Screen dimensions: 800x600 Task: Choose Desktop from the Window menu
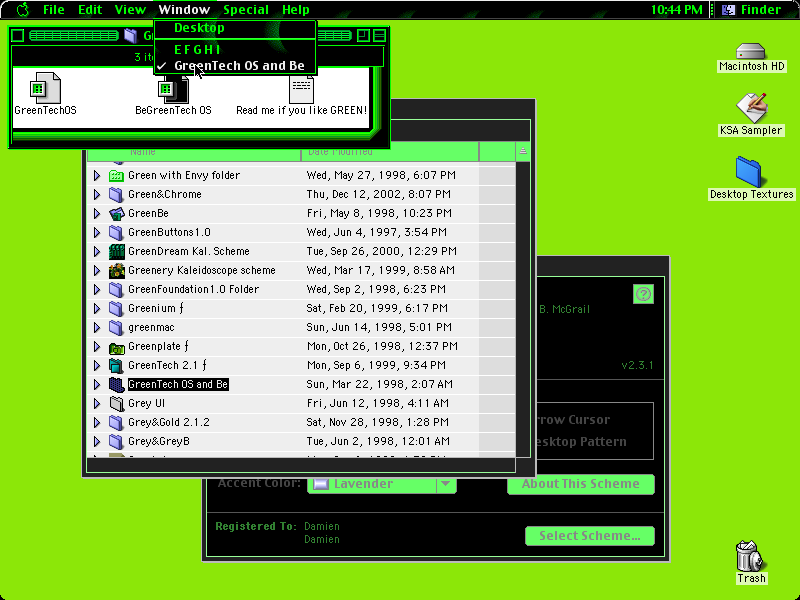pyautogui.click(x=235, y=28)
